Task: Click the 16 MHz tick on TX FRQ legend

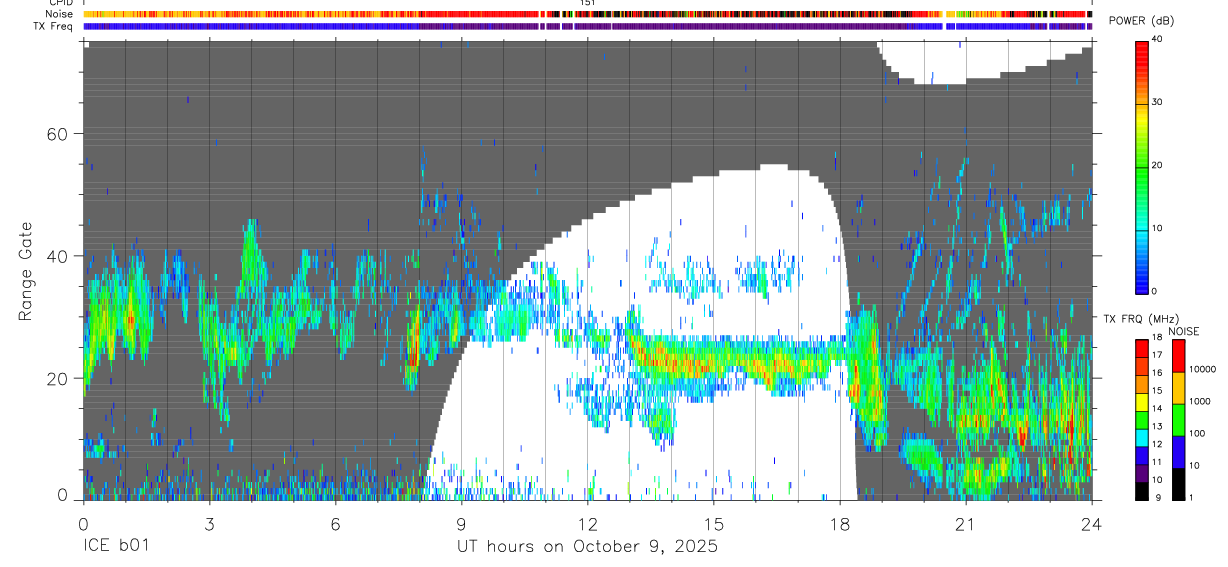Action: tap(1157, 373)
